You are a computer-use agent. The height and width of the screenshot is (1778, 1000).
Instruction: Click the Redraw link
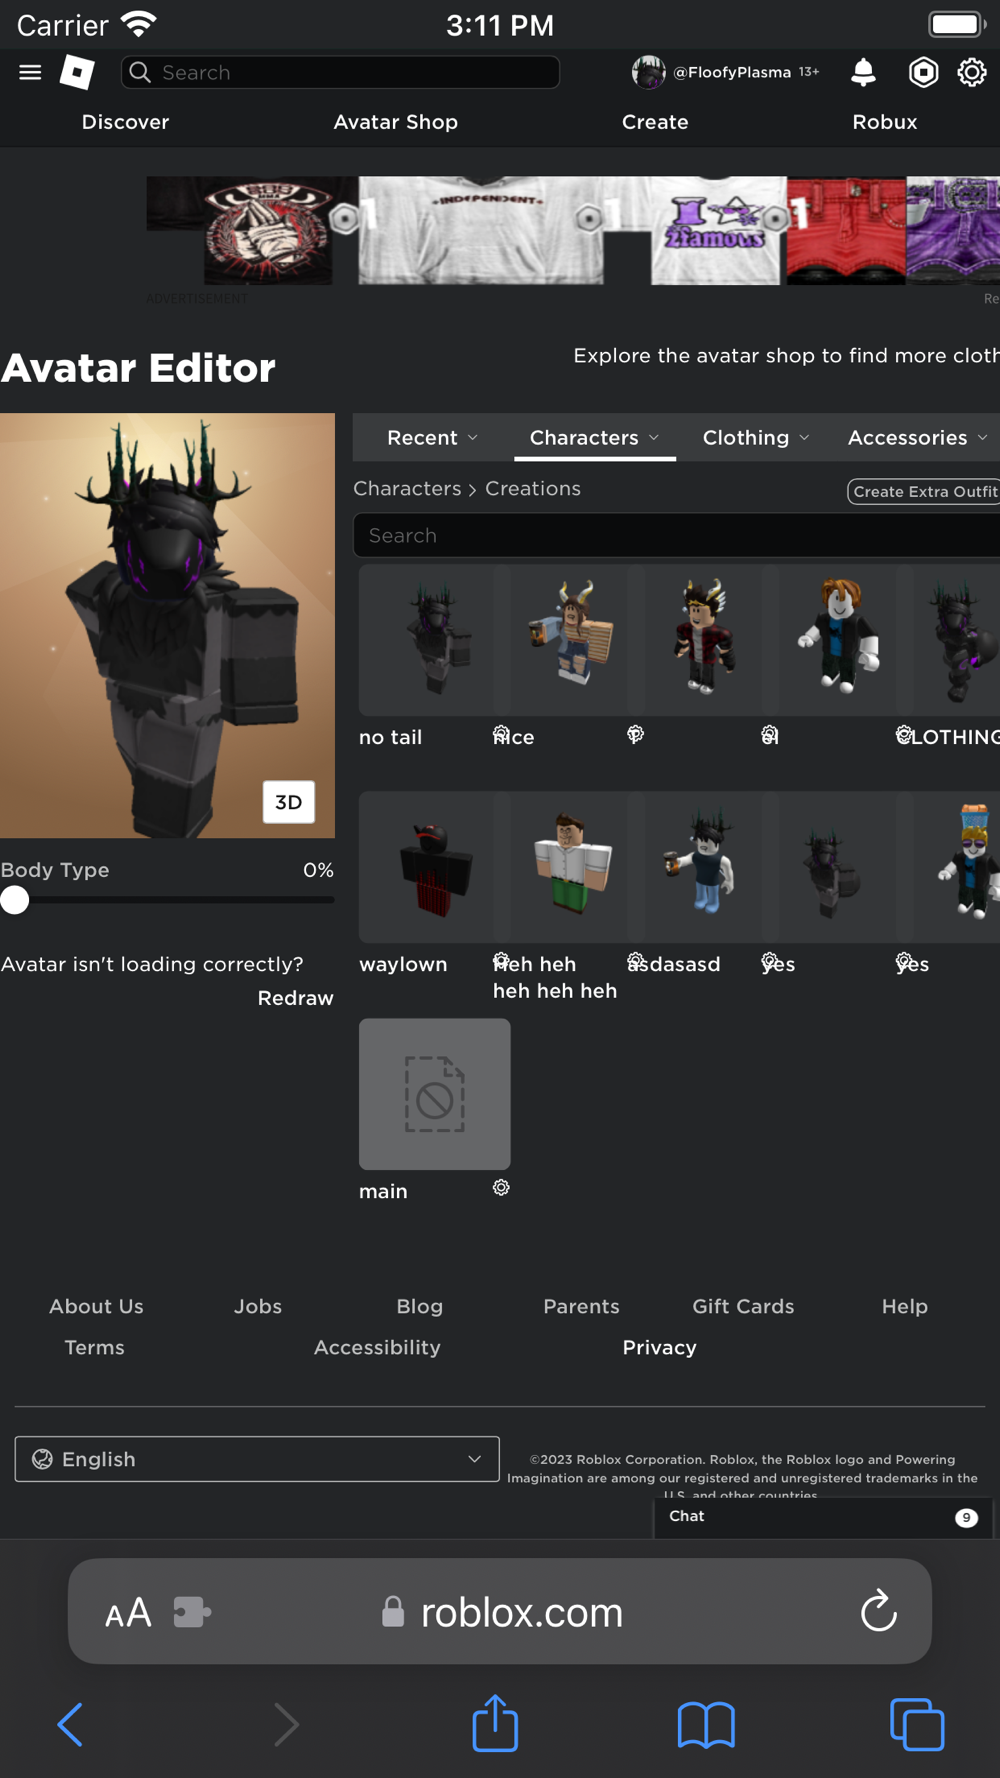(x=295, y=998)
